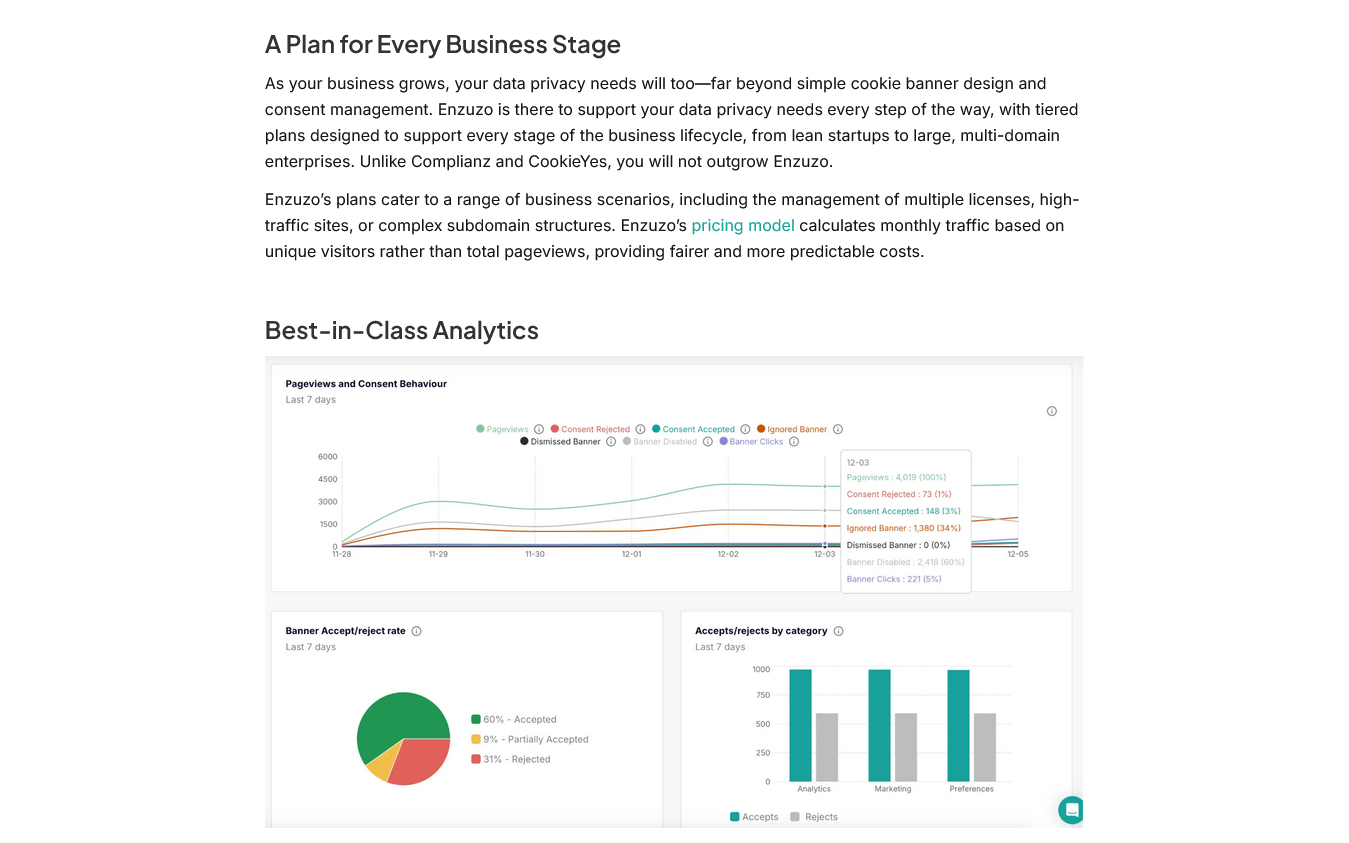Open the live chat widget

[1071, 810]
